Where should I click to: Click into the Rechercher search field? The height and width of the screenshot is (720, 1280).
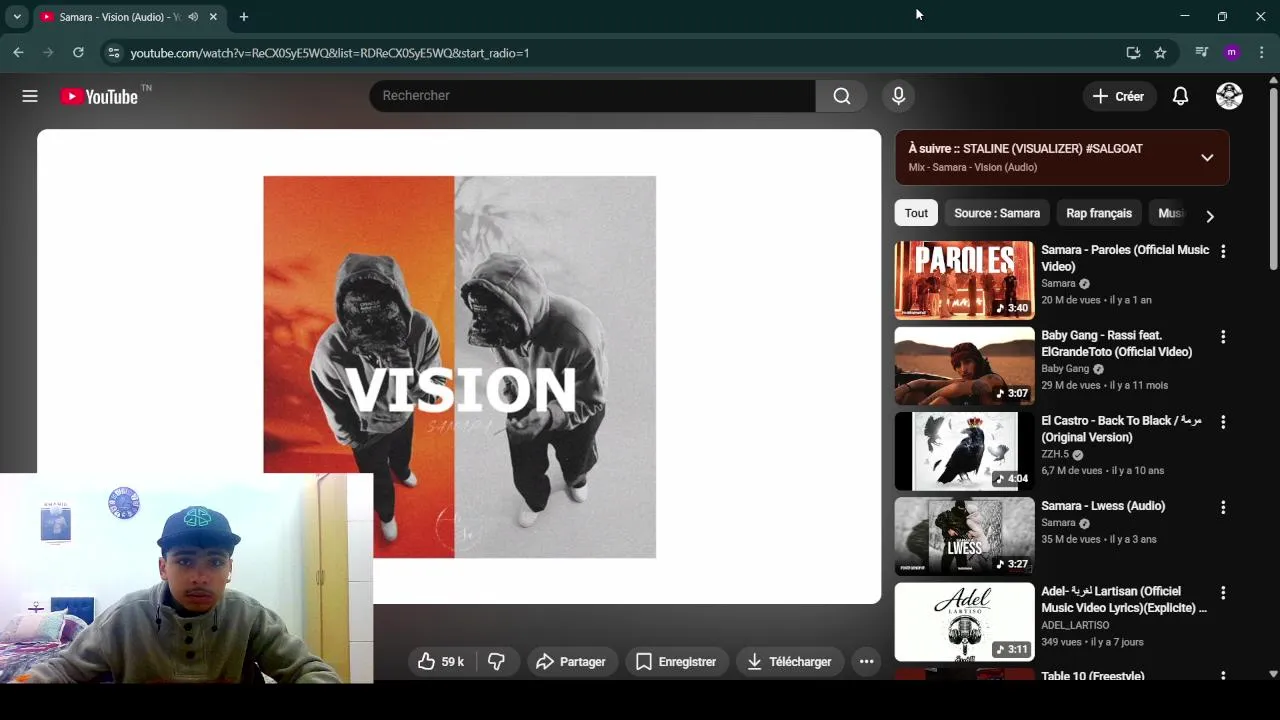(592, 96)
